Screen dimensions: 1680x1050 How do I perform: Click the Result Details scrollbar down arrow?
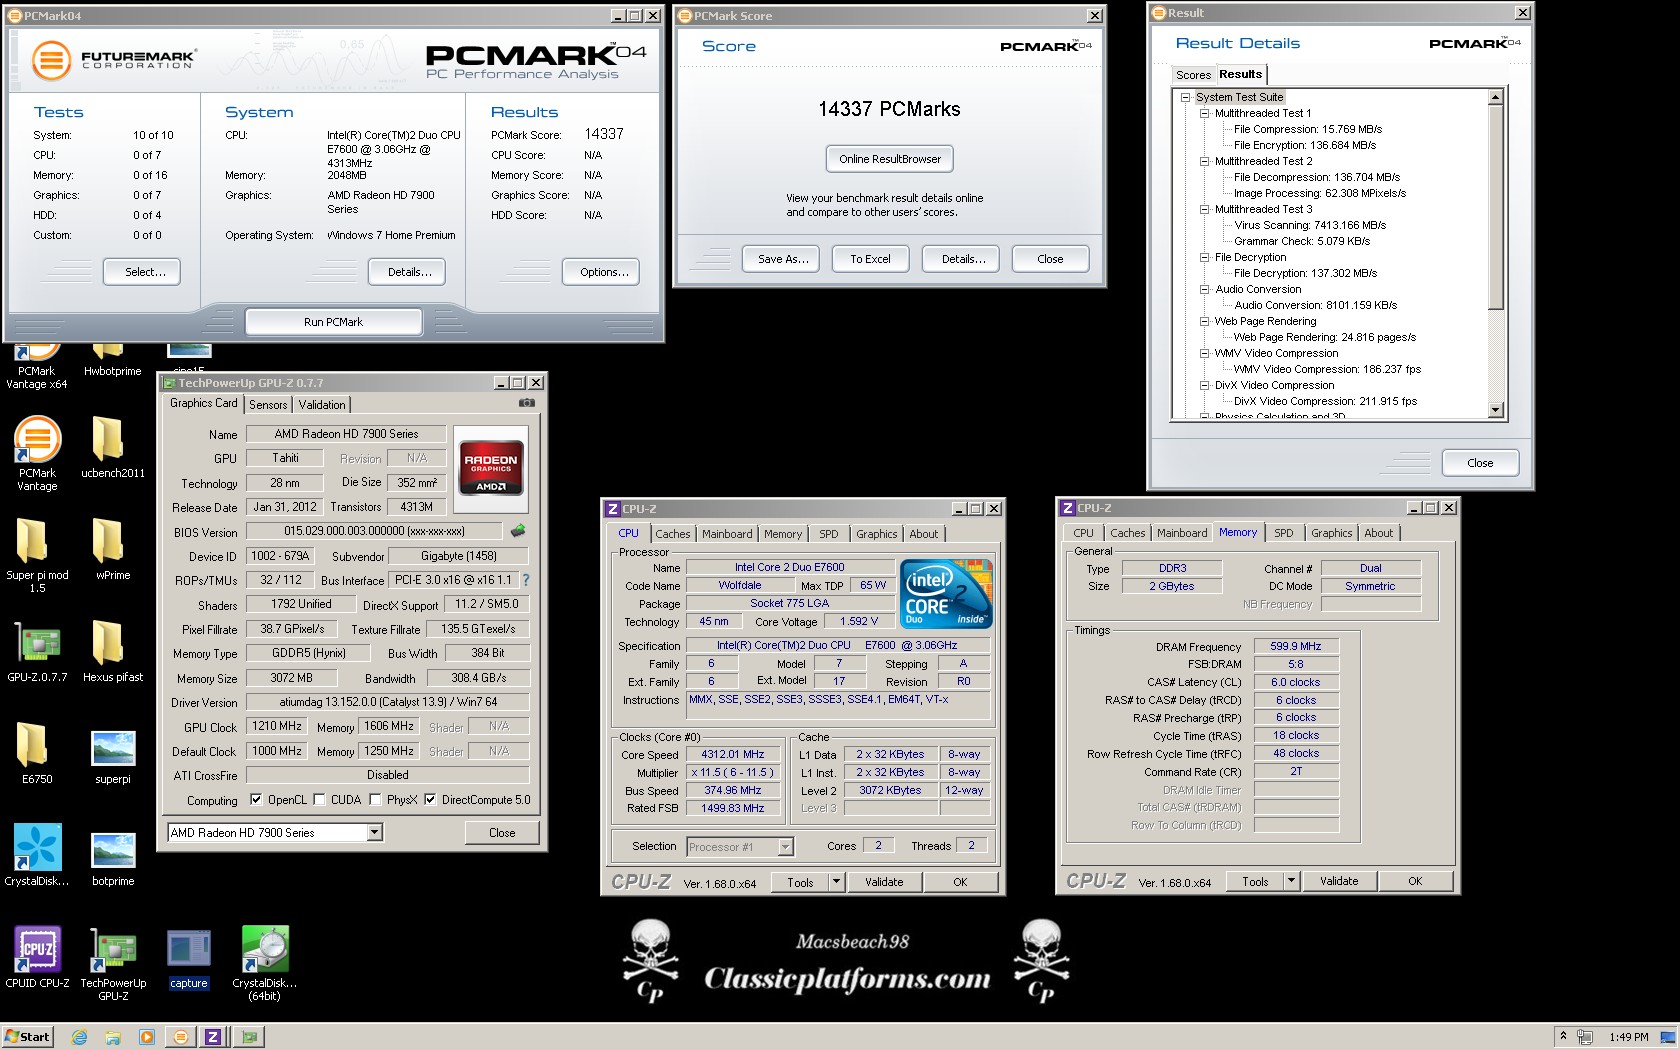[1496, 410]
